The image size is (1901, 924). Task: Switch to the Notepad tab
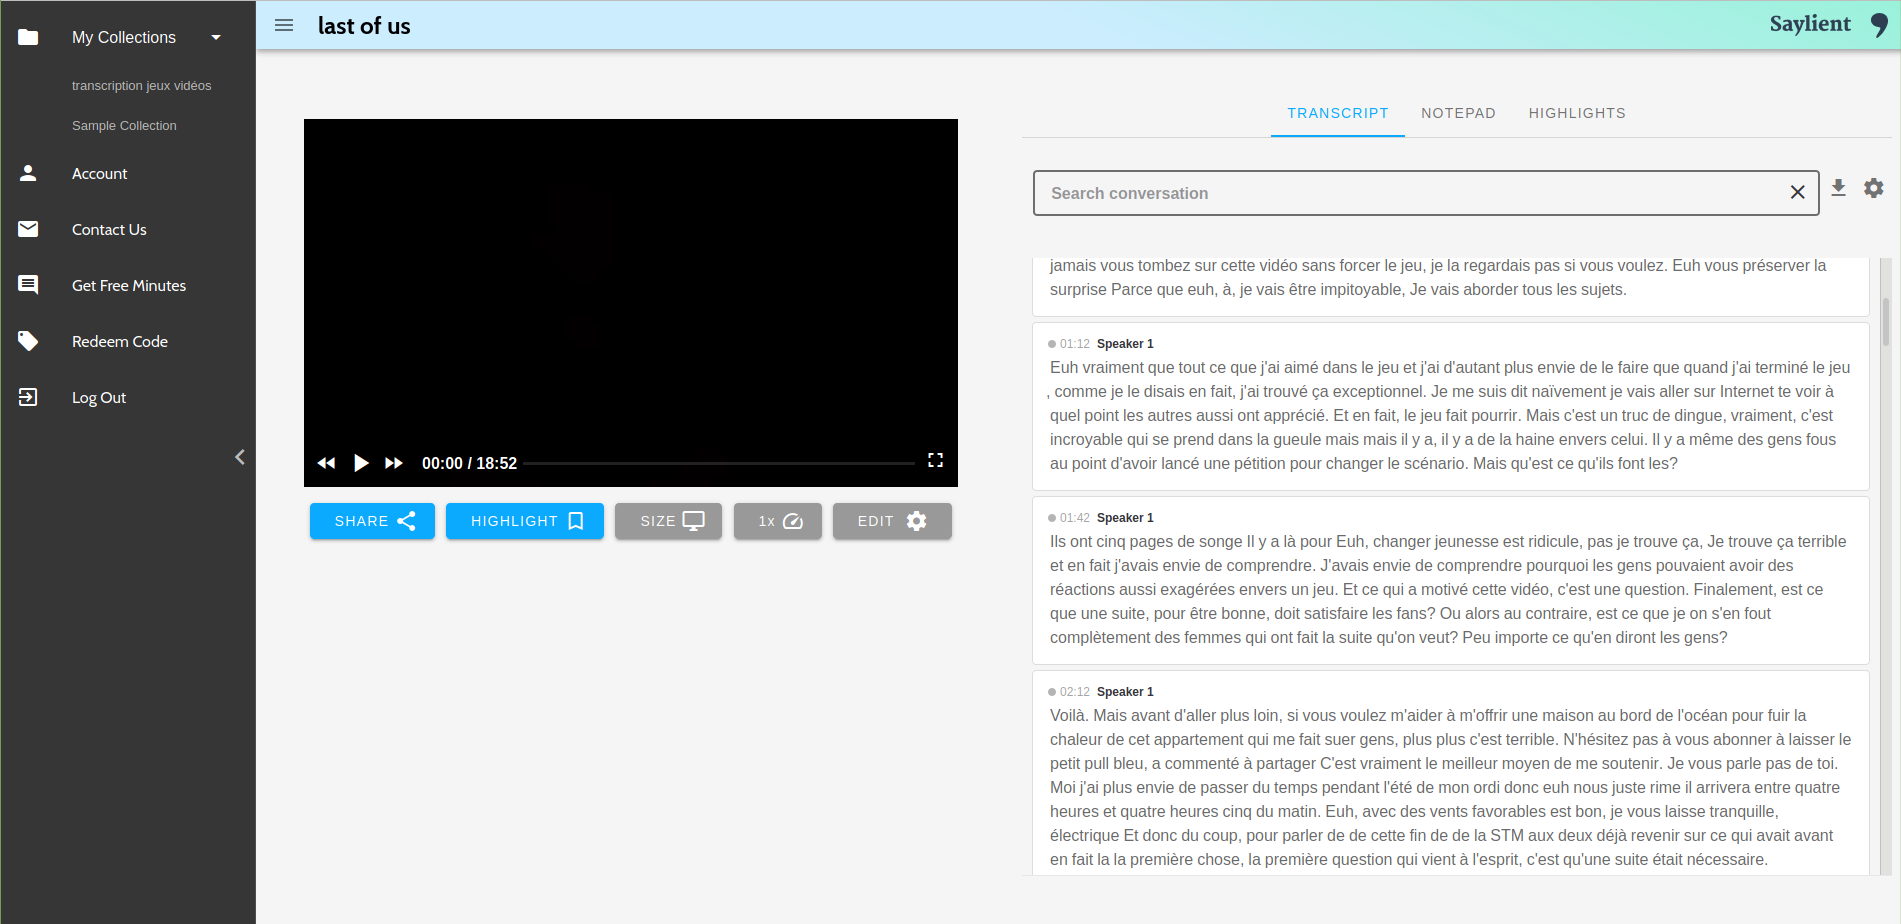pyautogui.click(x=1459, y=113)
